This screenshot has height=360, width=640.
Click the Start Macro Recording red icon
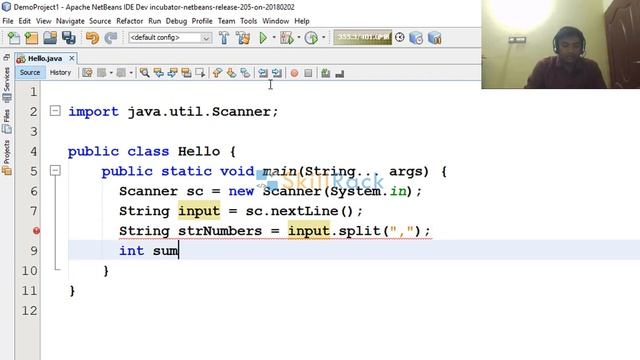coord(294,73)
